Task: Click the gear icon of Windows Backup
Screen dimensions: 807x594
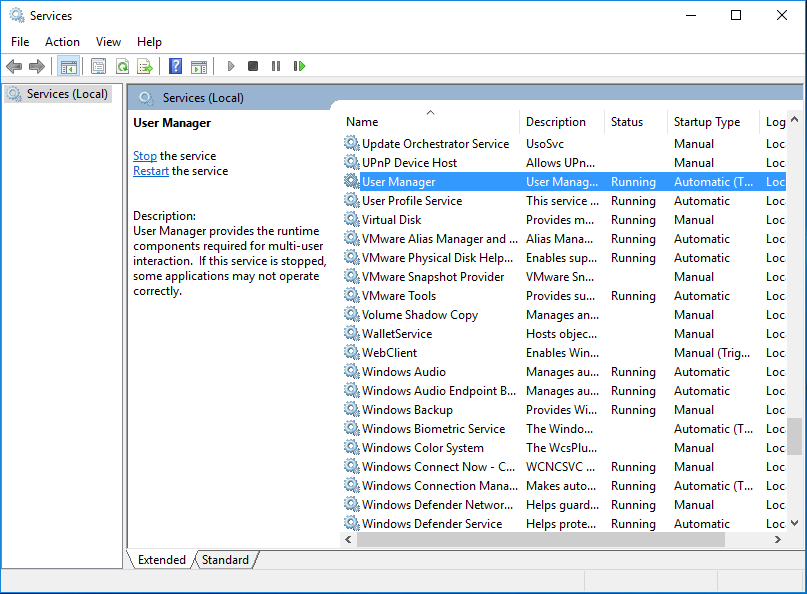Action: pyautogui.click(x=352, y=410)
